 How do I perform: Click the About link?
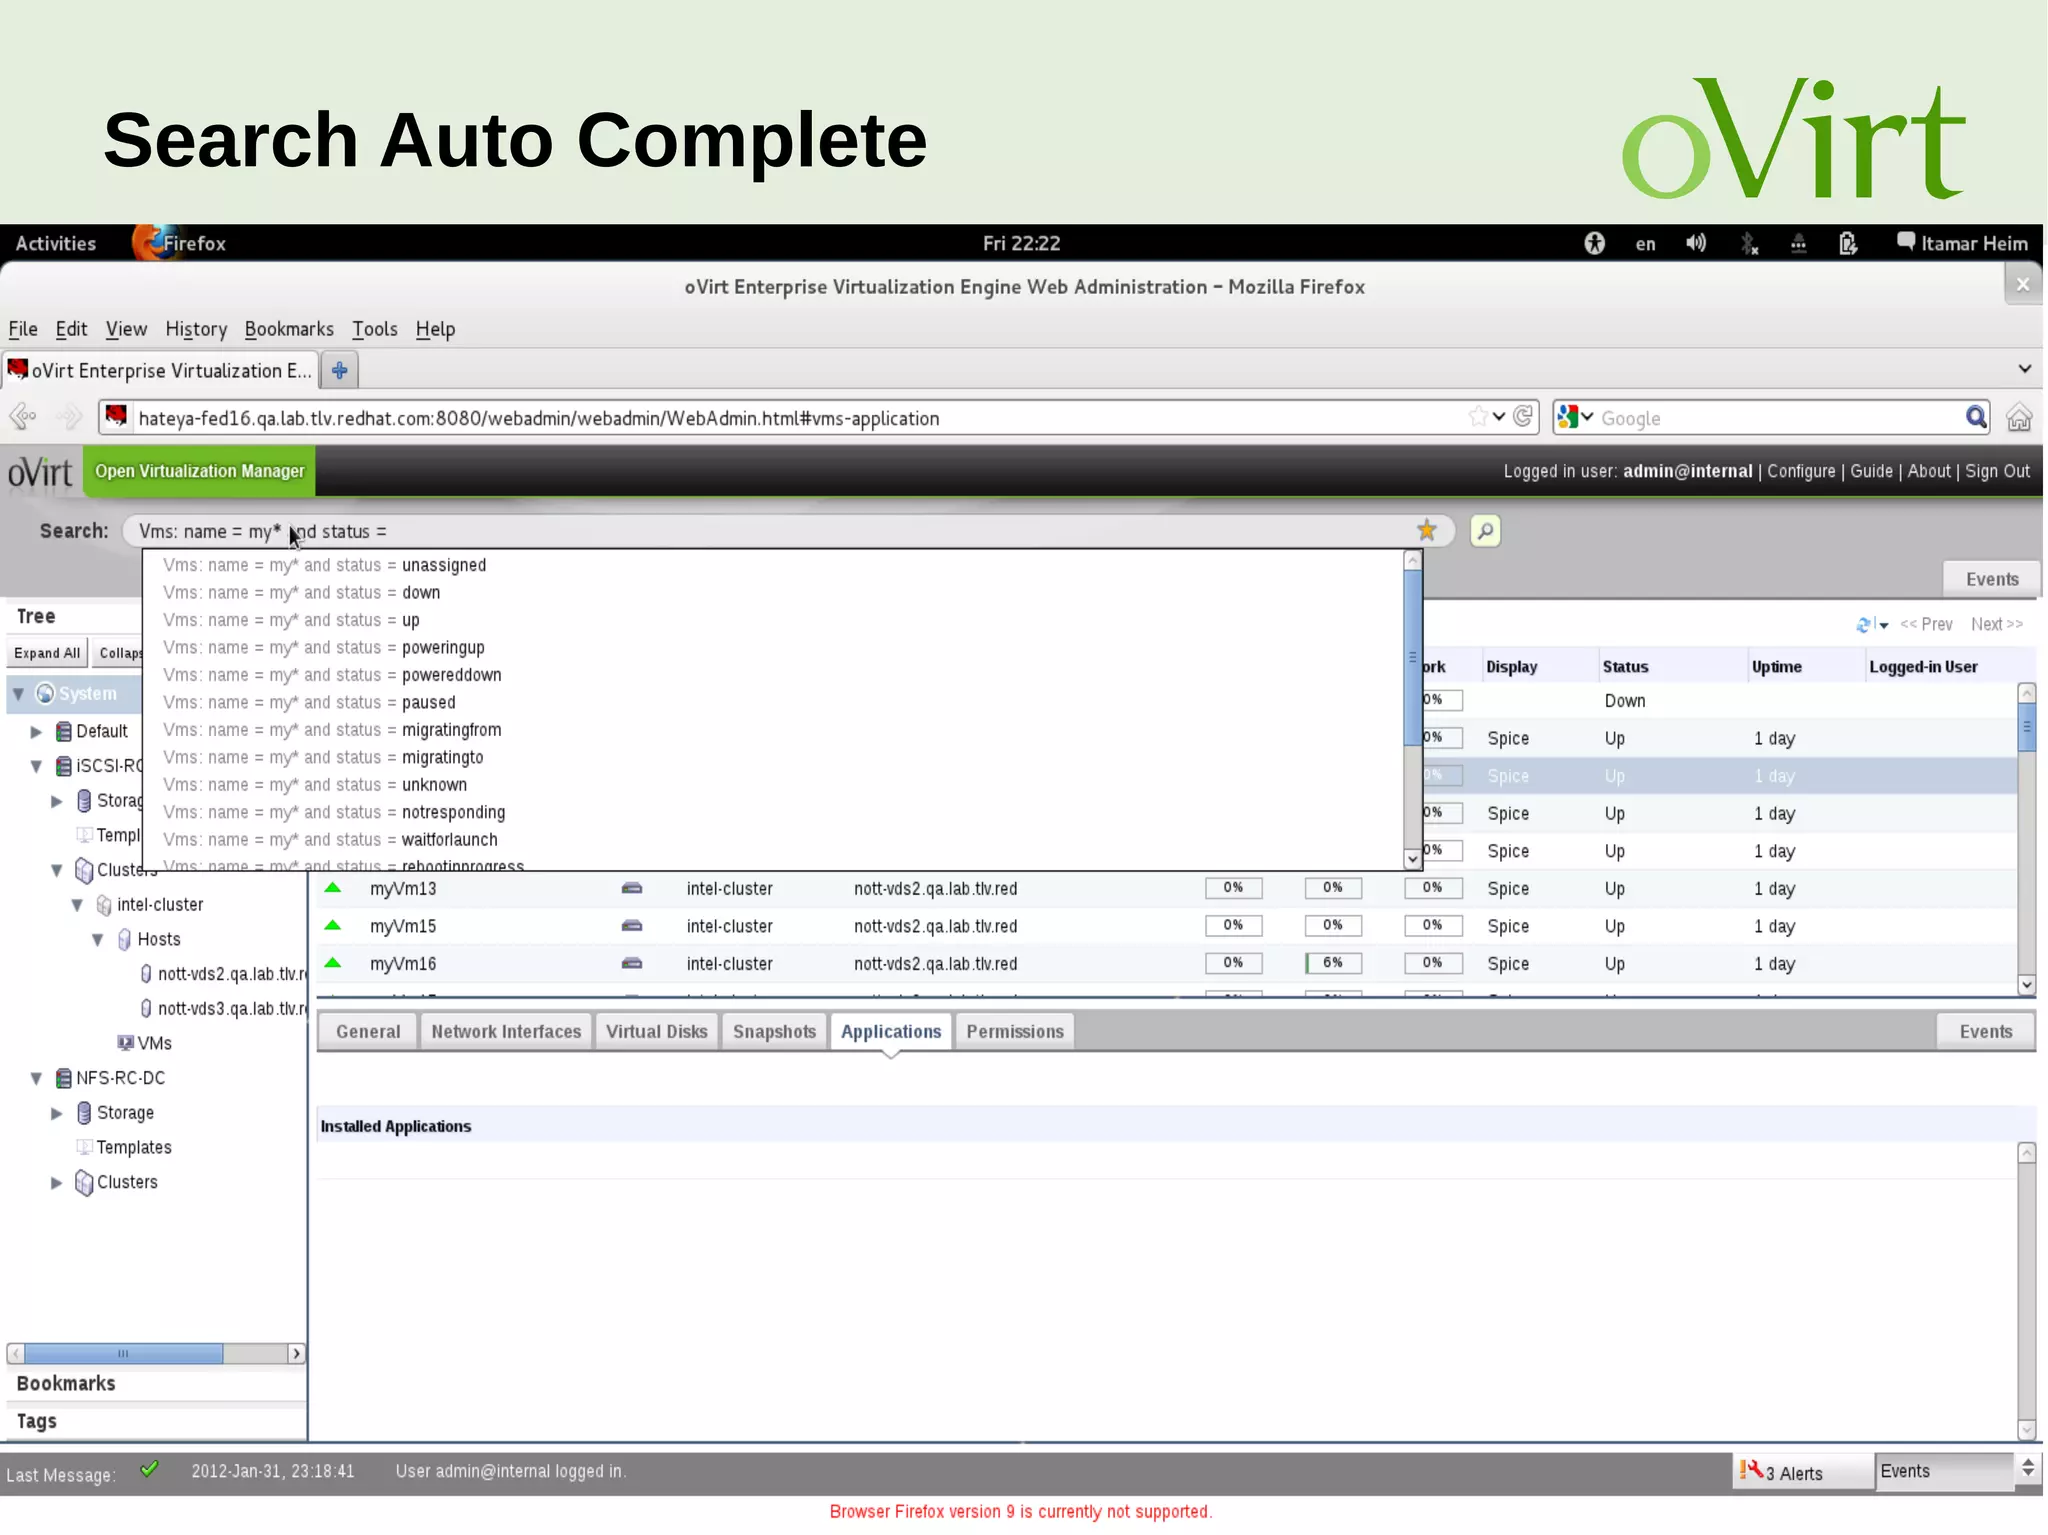(1929, 471)
